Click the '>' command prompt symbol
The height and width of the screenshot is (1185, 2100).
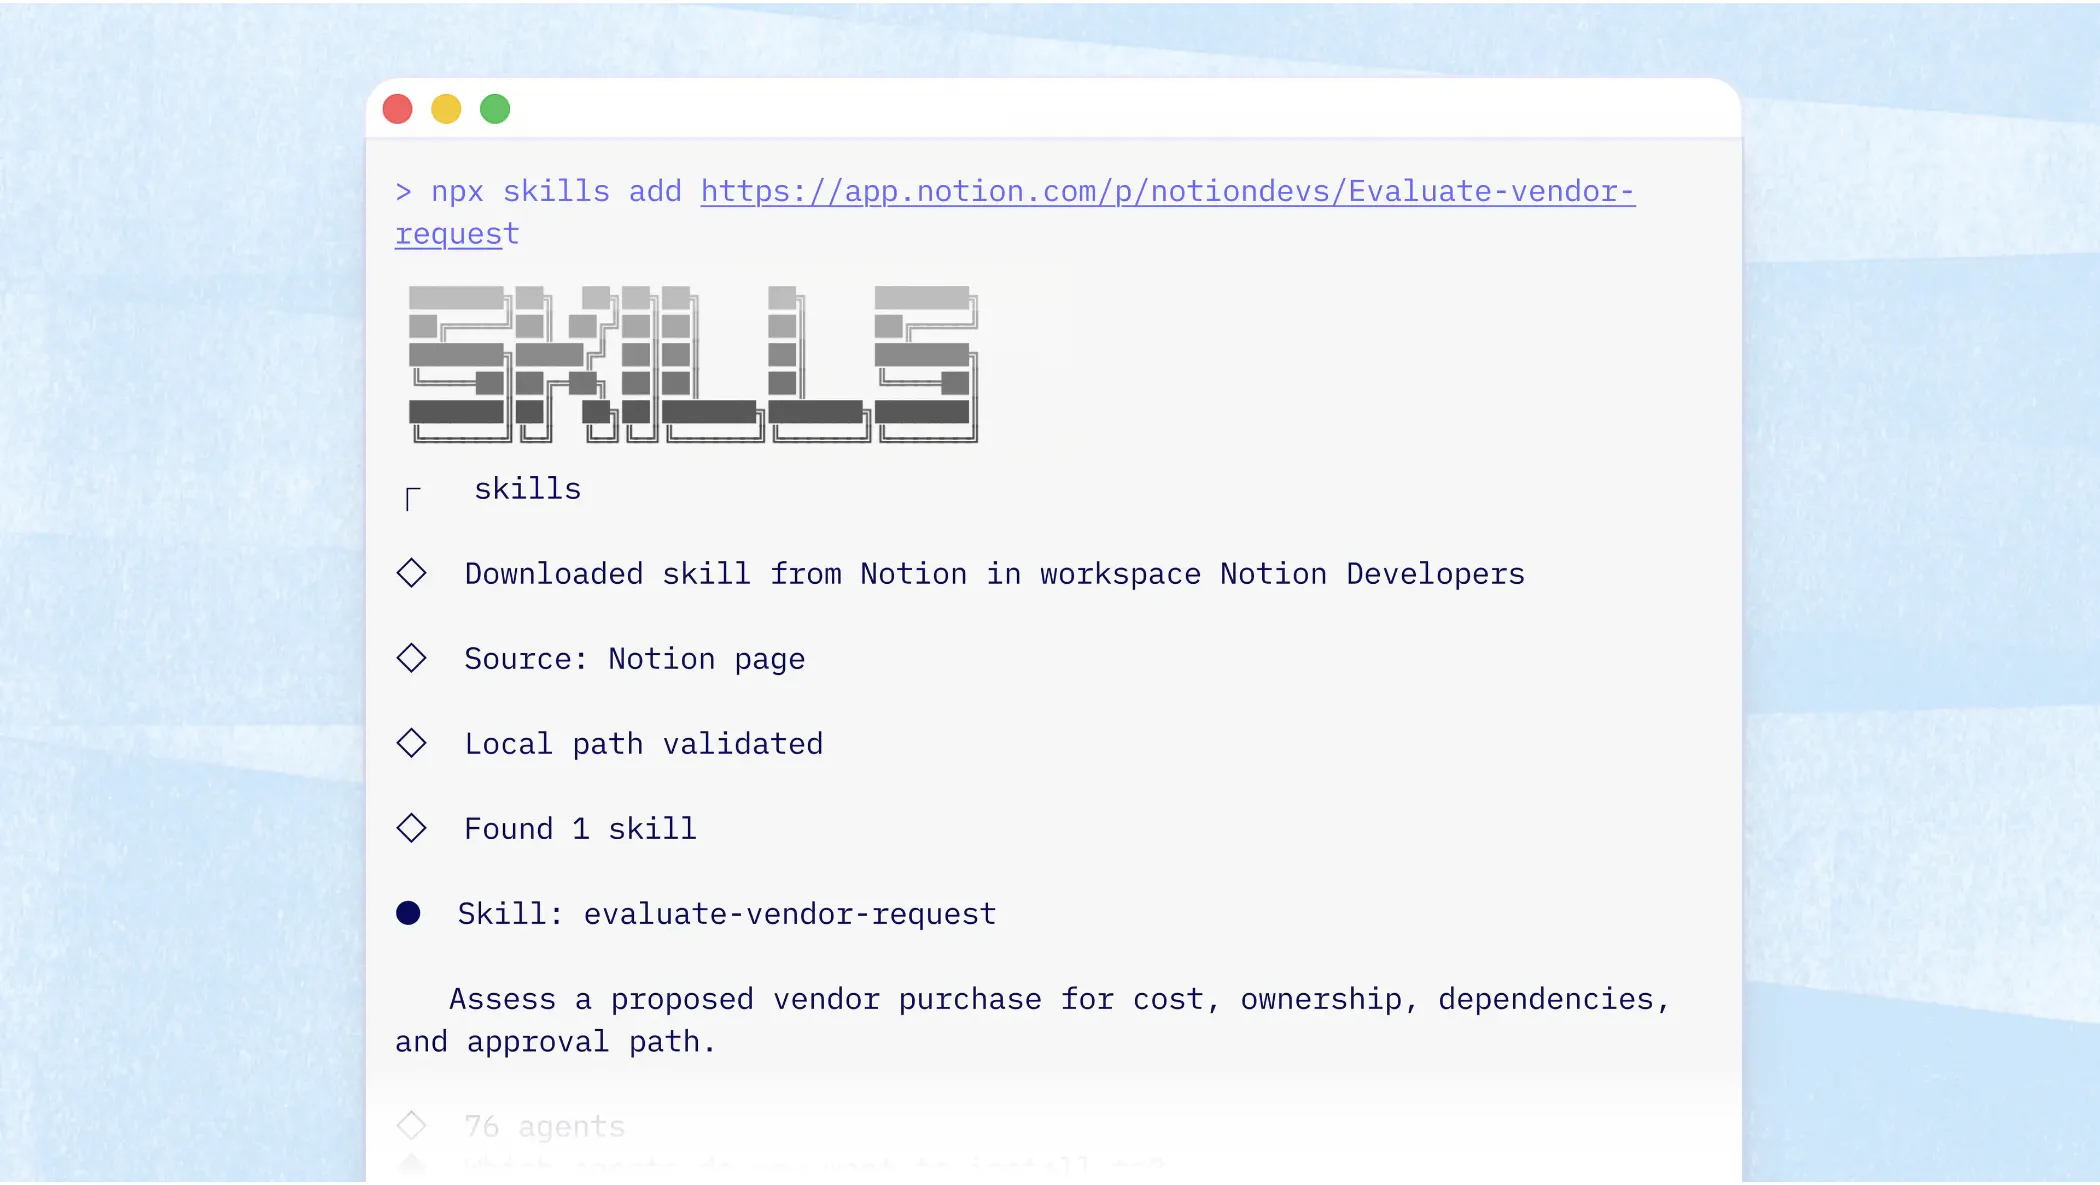pos(403,192)
